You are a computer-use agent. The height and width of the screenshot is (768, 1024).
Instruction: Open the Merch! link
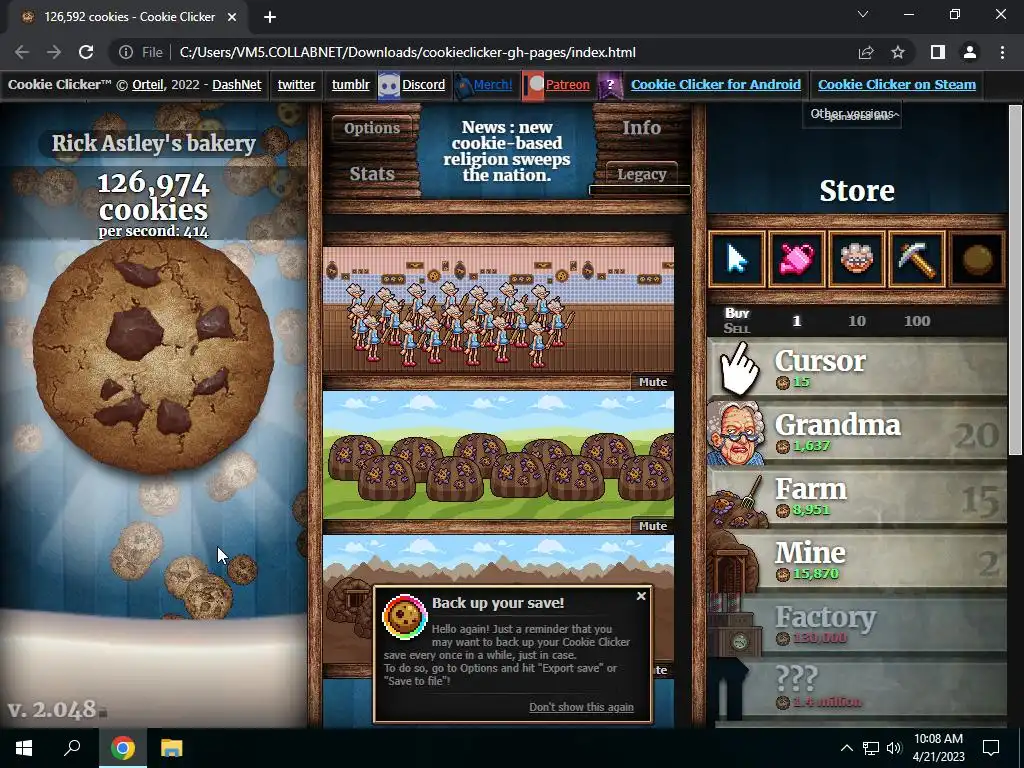pos(492,84)
